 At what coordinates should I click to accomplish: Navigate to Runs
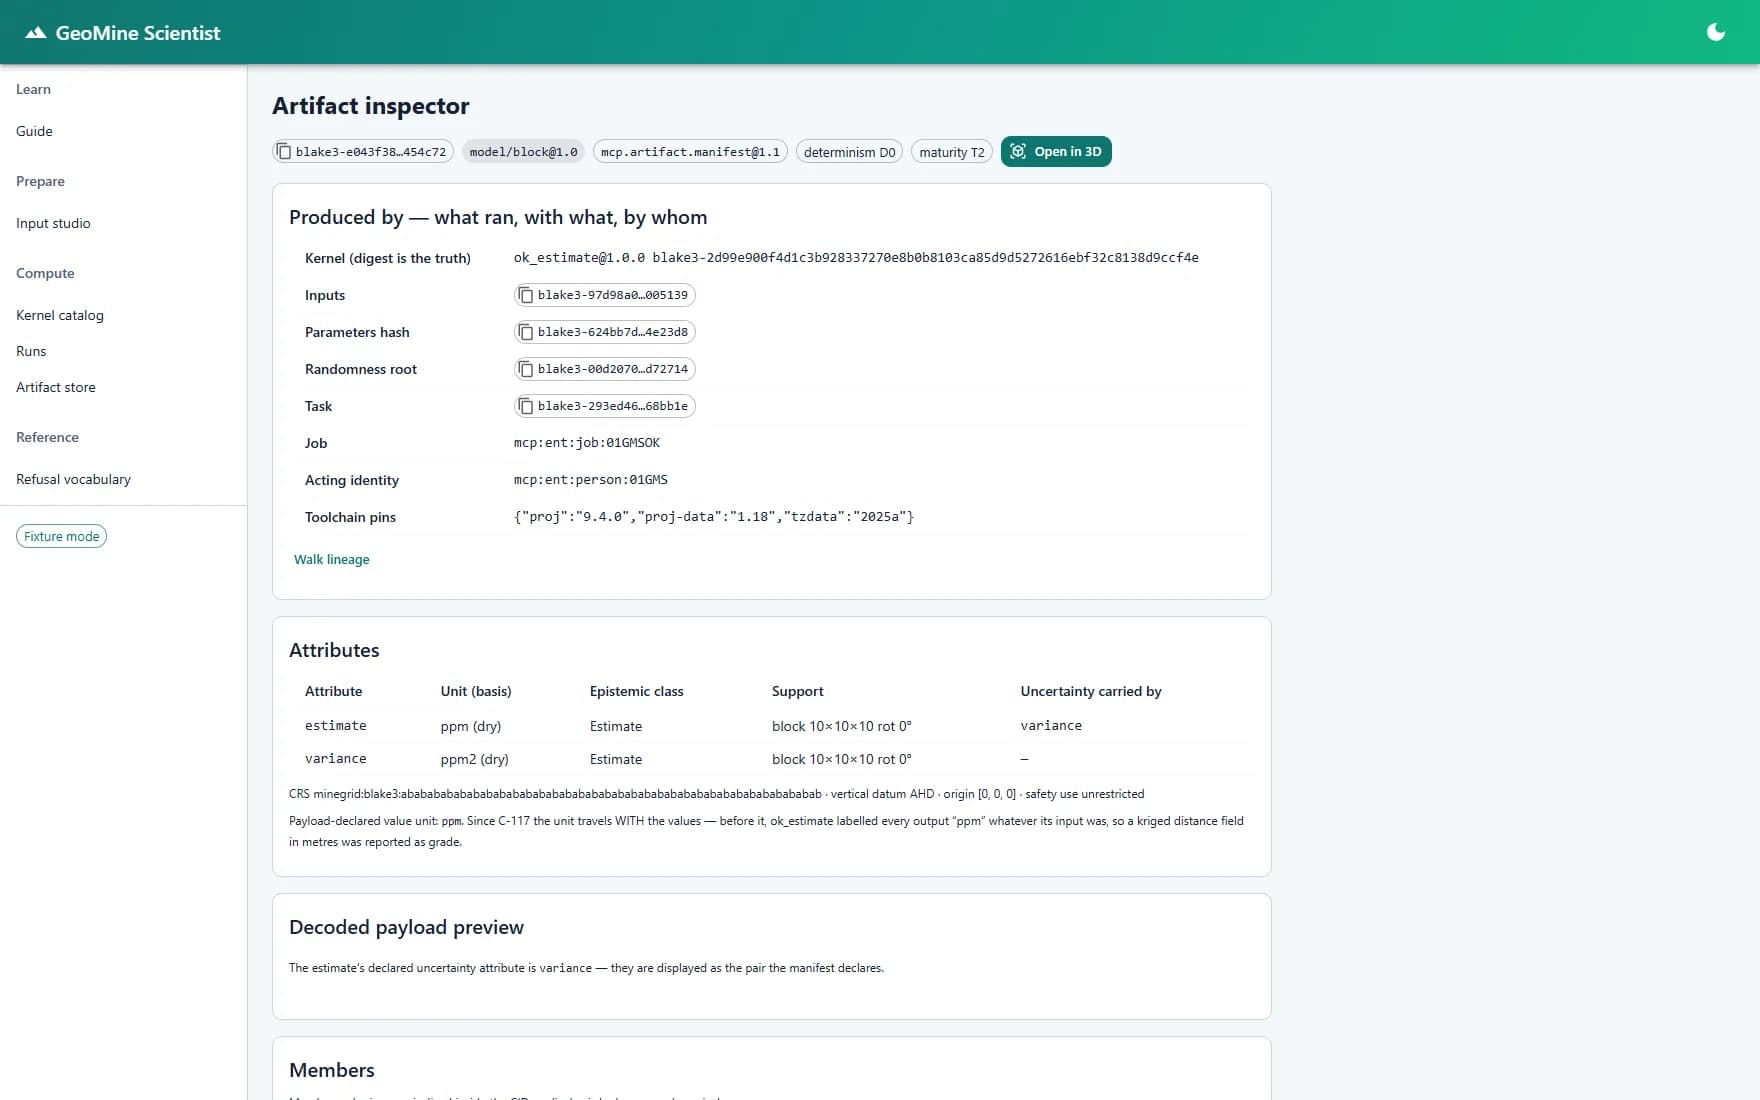click(x=31, y=351)
